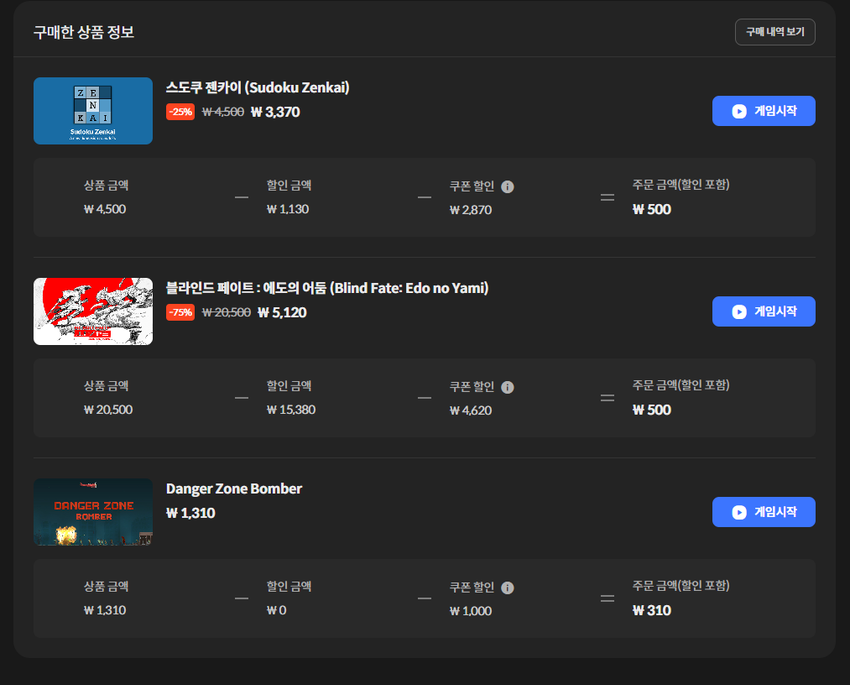Click the Blind Fate order total ₩ 500
The width and height of the screenshot is (850, 685).
pos(652,410)
